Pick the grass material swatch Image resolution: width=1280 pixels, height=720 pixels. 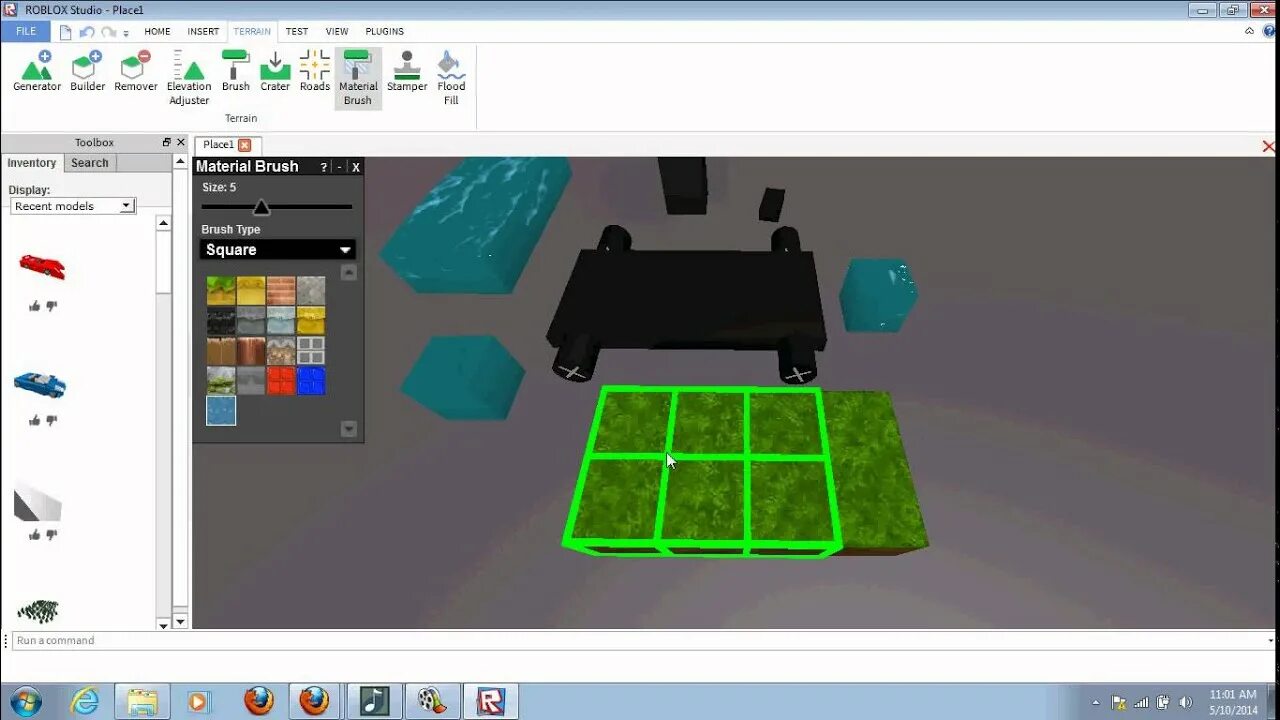tap(221, 291)
